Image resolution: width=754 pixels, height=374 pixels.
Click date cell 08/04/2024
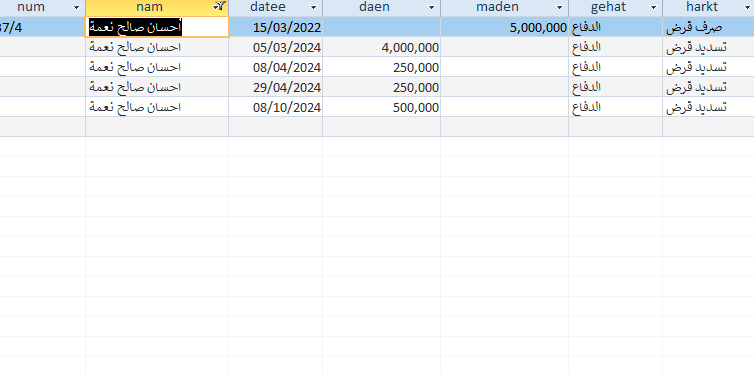(276, 67)
